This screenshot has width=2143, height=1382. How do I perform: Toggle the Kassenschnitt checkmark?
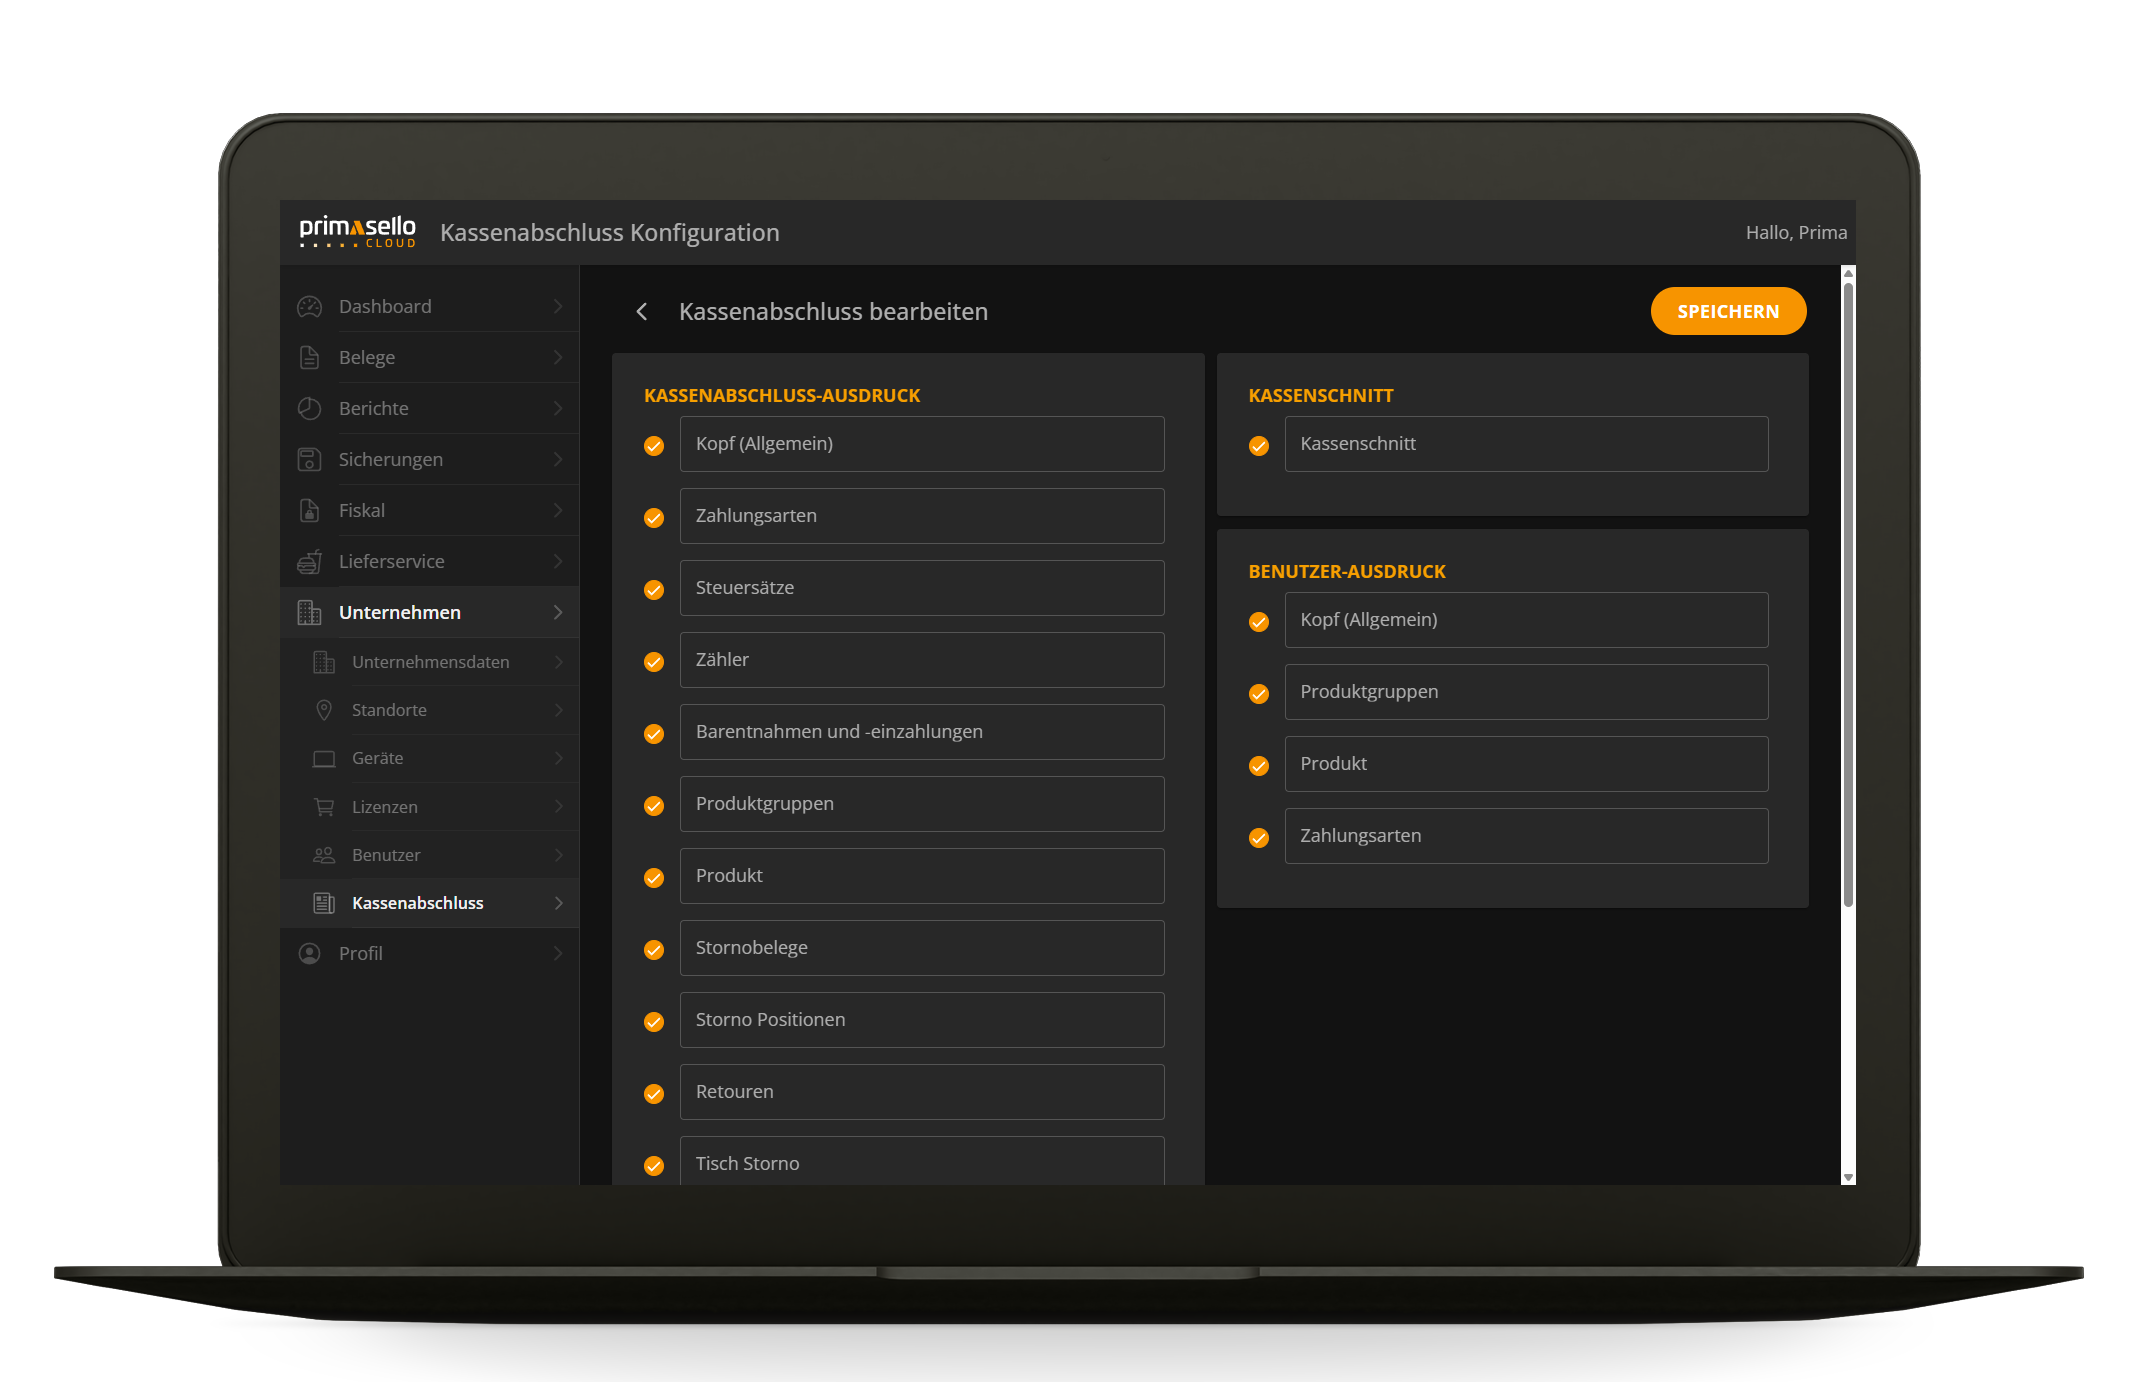[1258, 446]
